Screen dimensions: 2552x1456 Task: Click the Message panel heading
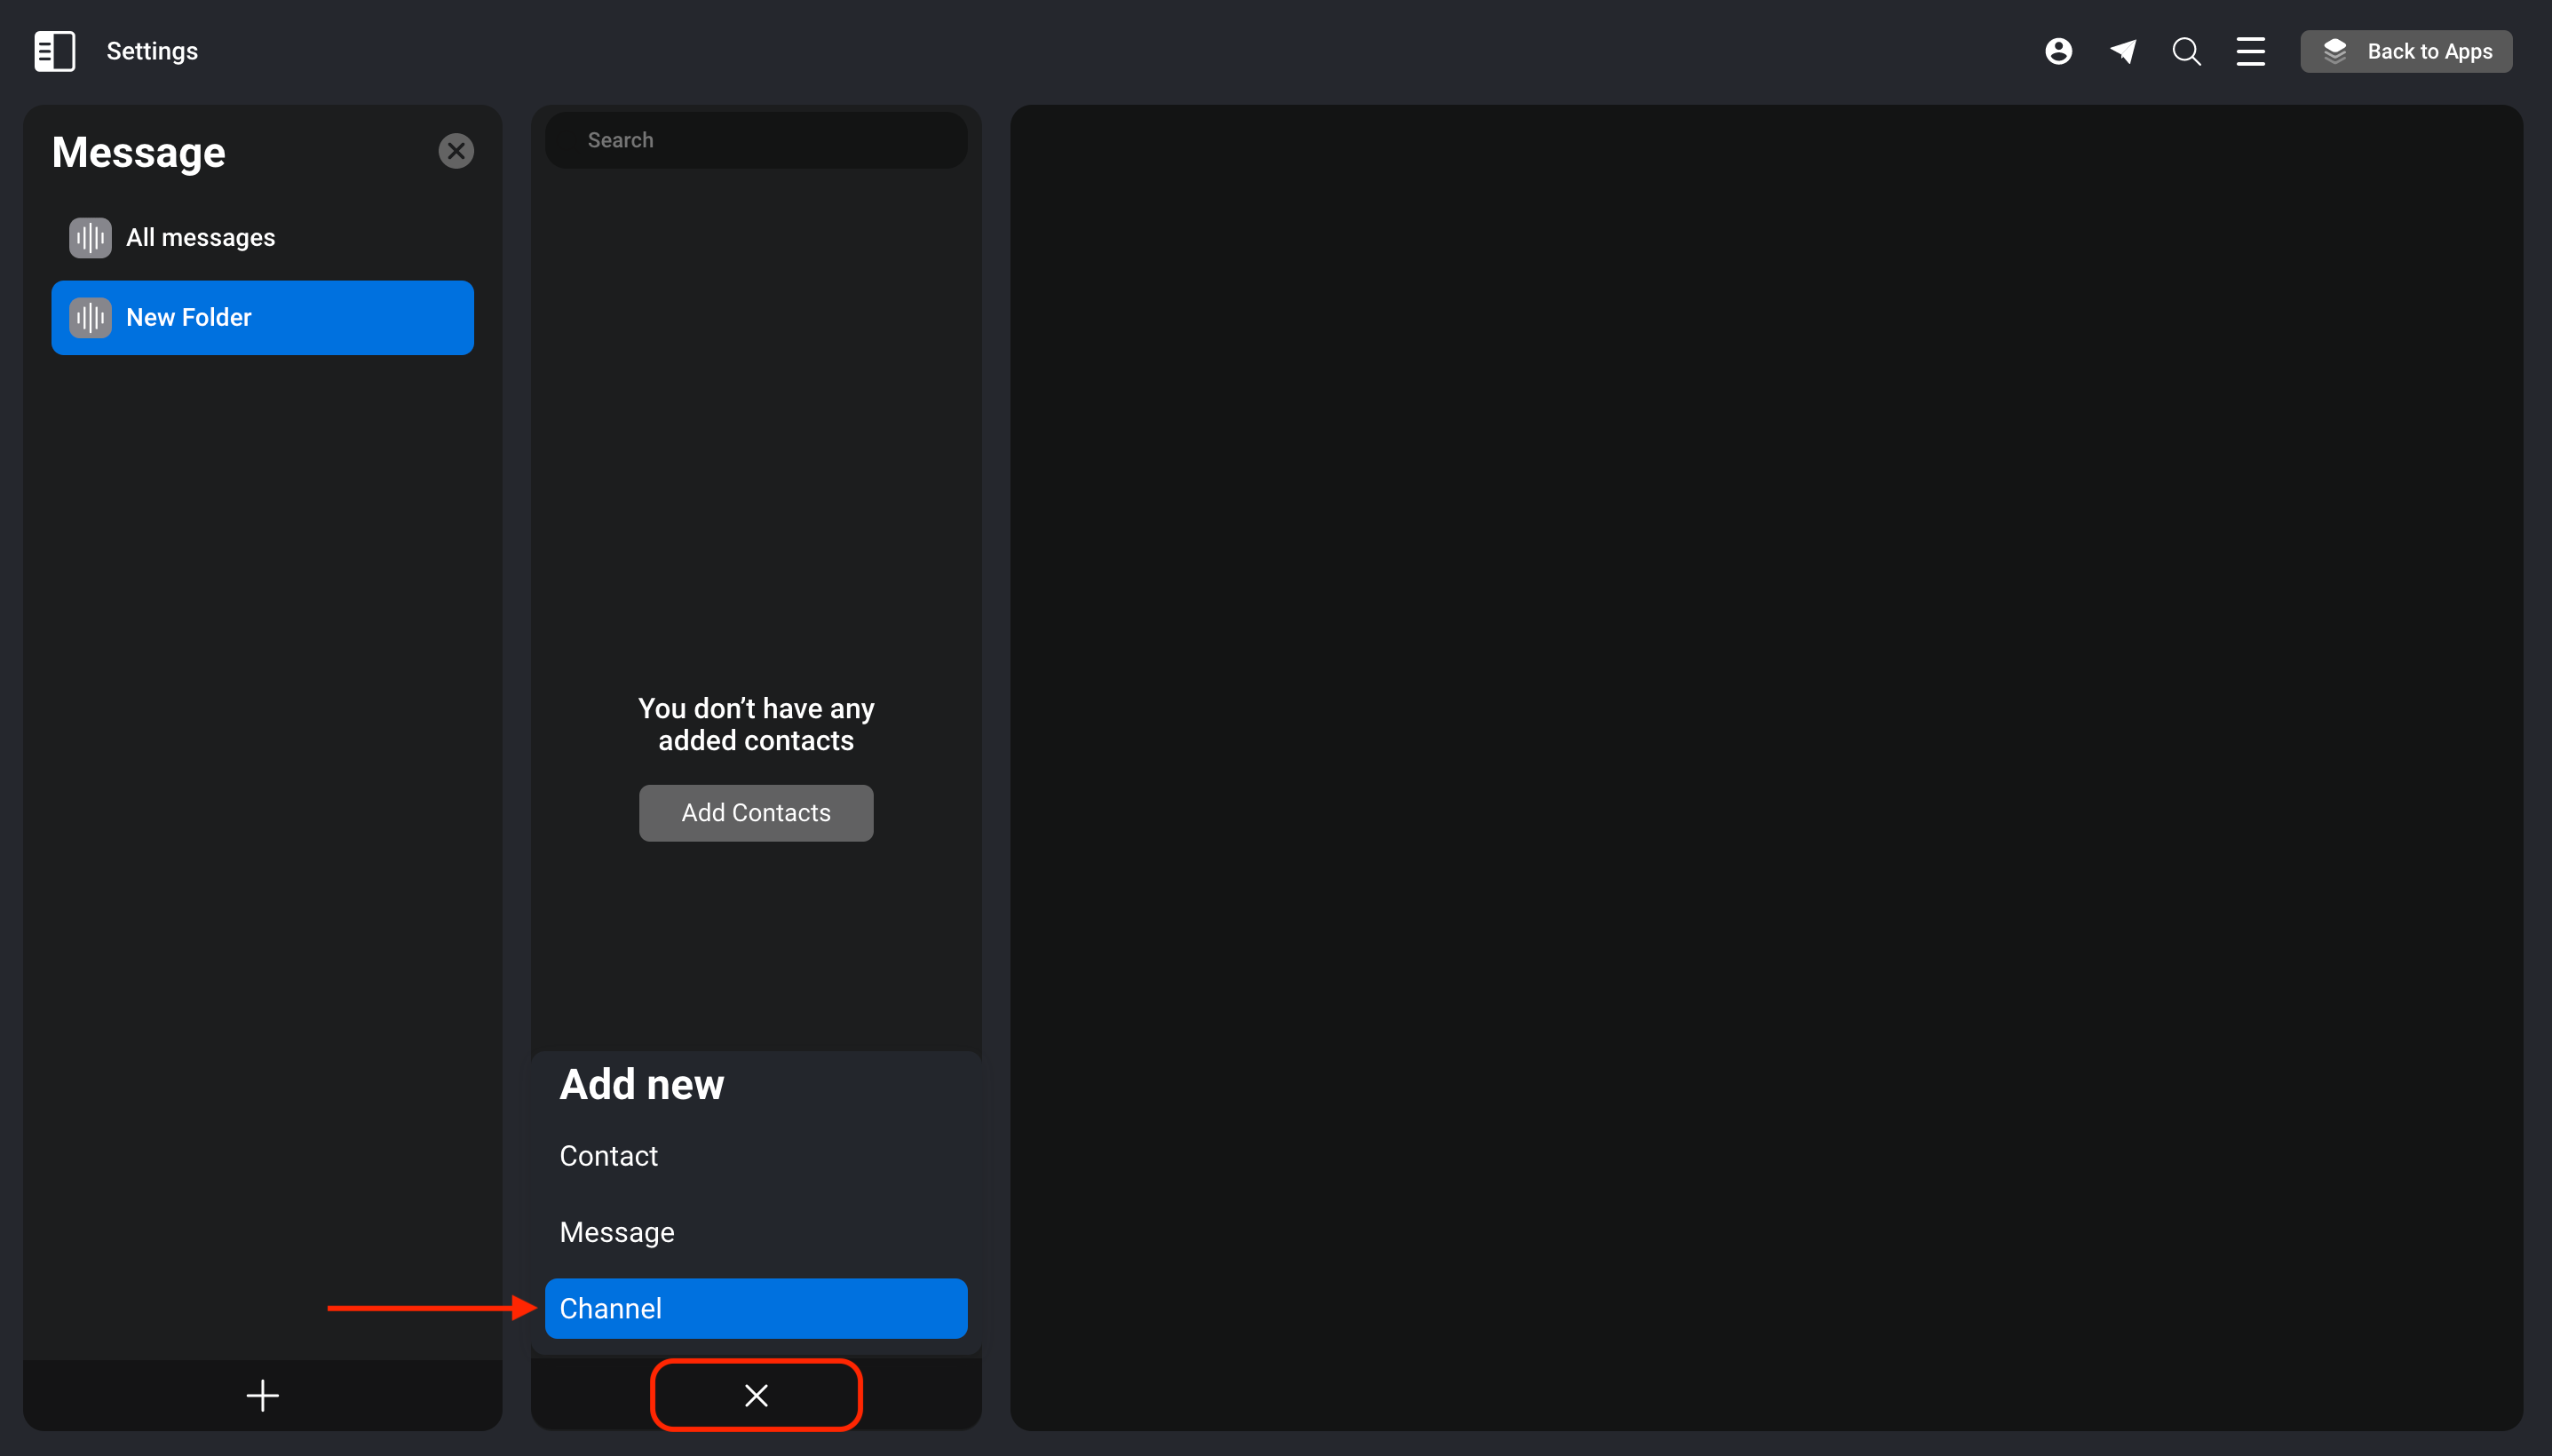[x=139, y=152]
